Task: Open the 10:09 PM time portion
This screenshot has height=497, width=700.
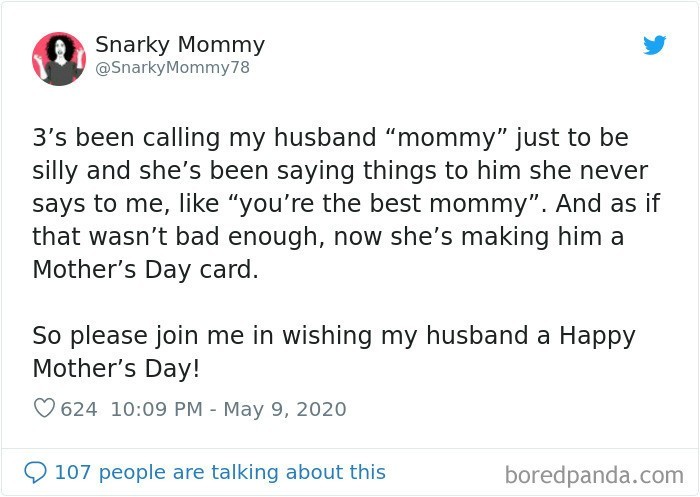Action: (x=157, y=409)
